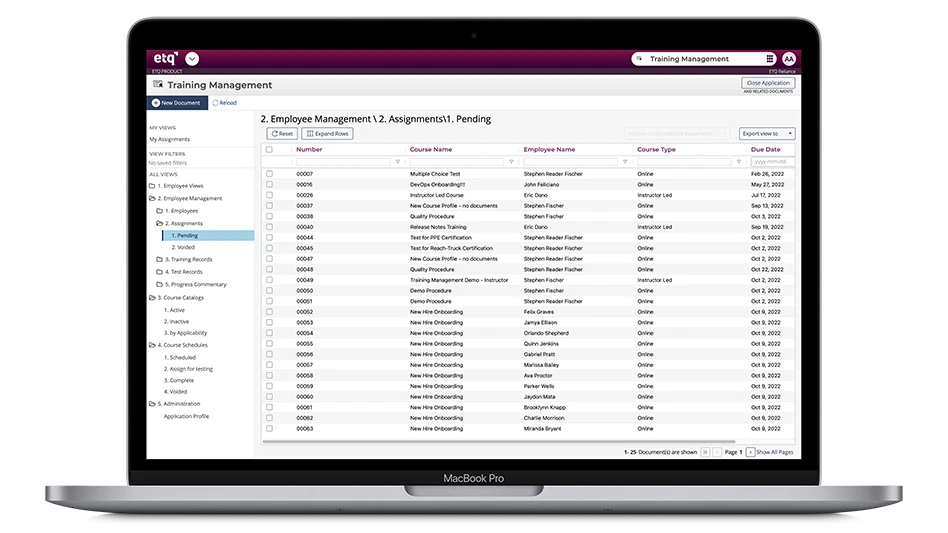The width and height of the screenshot is (948, 533).
Task: Open the apps grid icon in search bar
Action: [x=769, y=59]
